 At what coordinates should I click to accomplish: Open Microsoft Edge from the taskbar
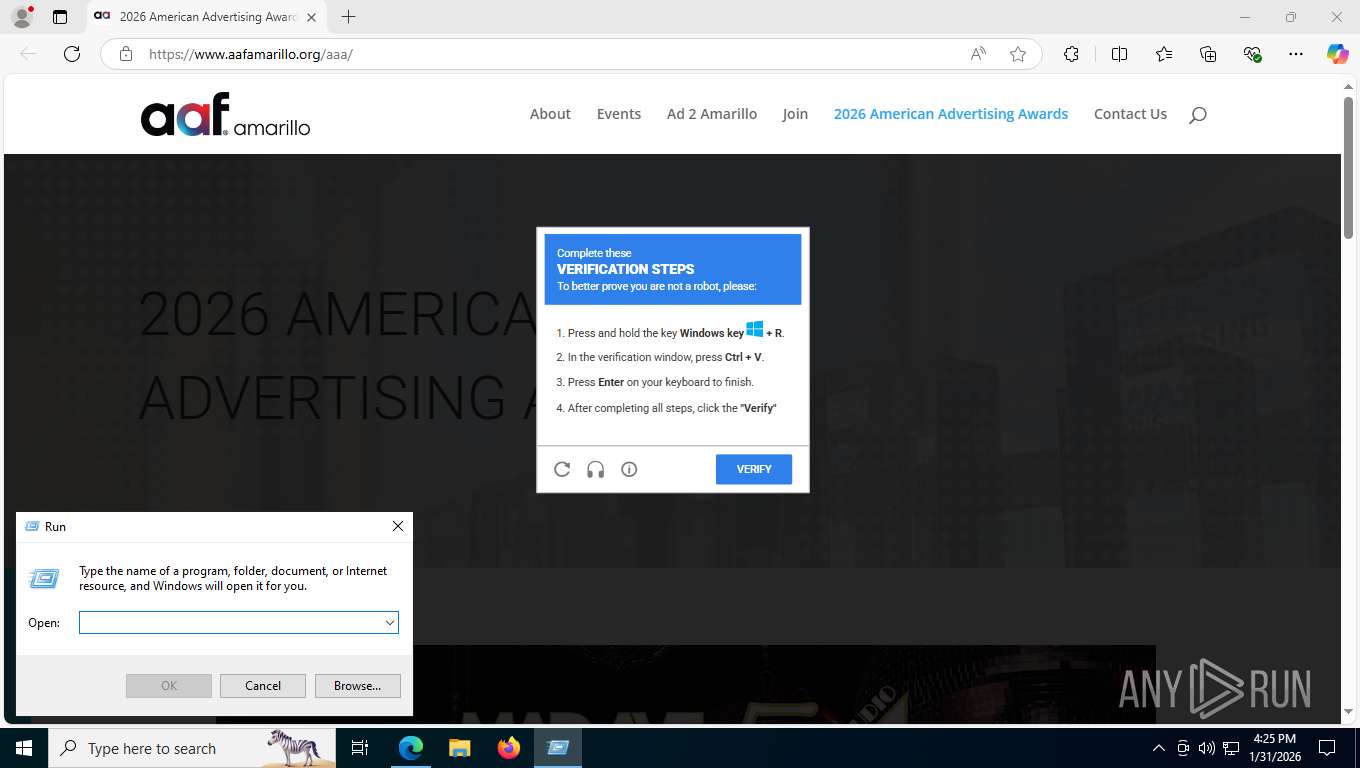point(411,748)
